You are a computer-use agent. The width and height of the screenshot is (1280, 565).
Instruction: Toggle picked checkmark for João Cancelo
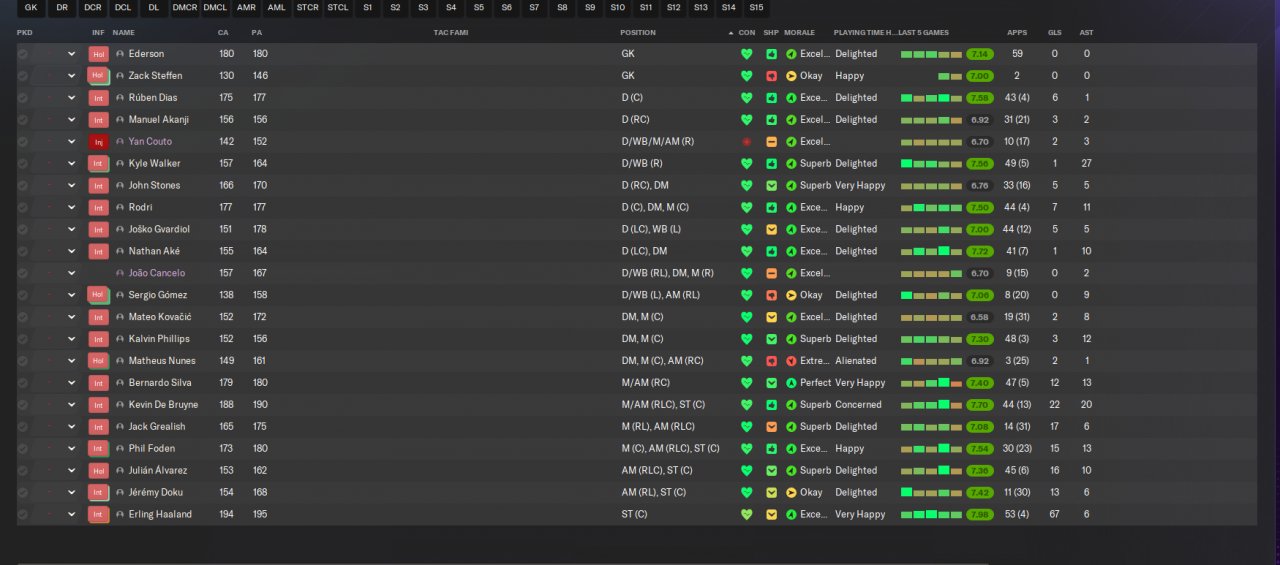23,273
